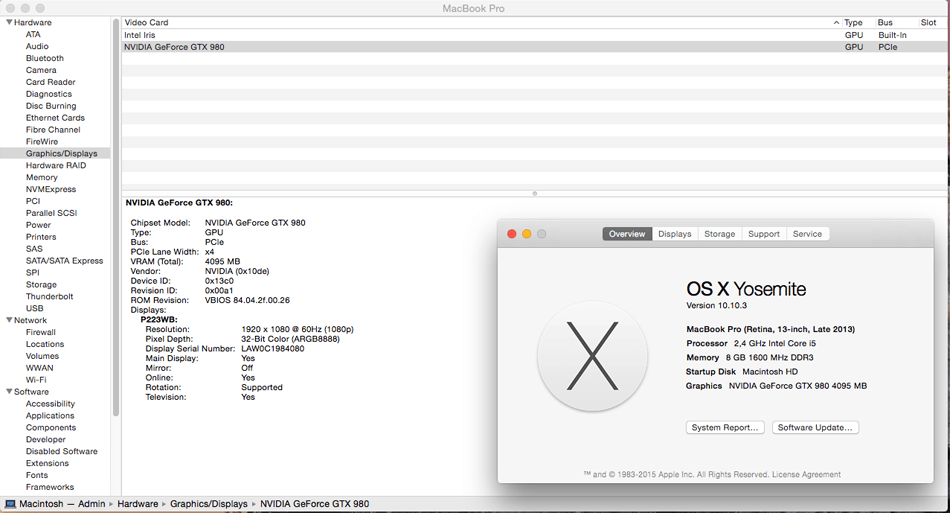The height and width of the screenshot is (513, 950).
Task: Switch to the Displays tab
Action: click(674, 234)
